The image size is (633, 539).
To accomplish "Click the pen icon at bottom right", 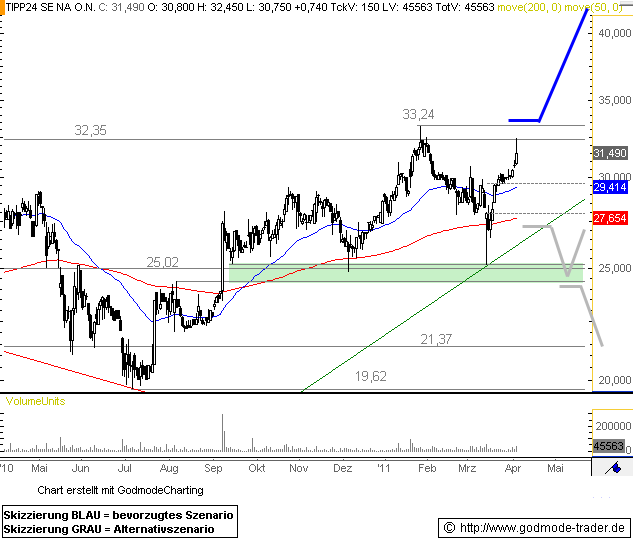I will [x=613, y=468].
